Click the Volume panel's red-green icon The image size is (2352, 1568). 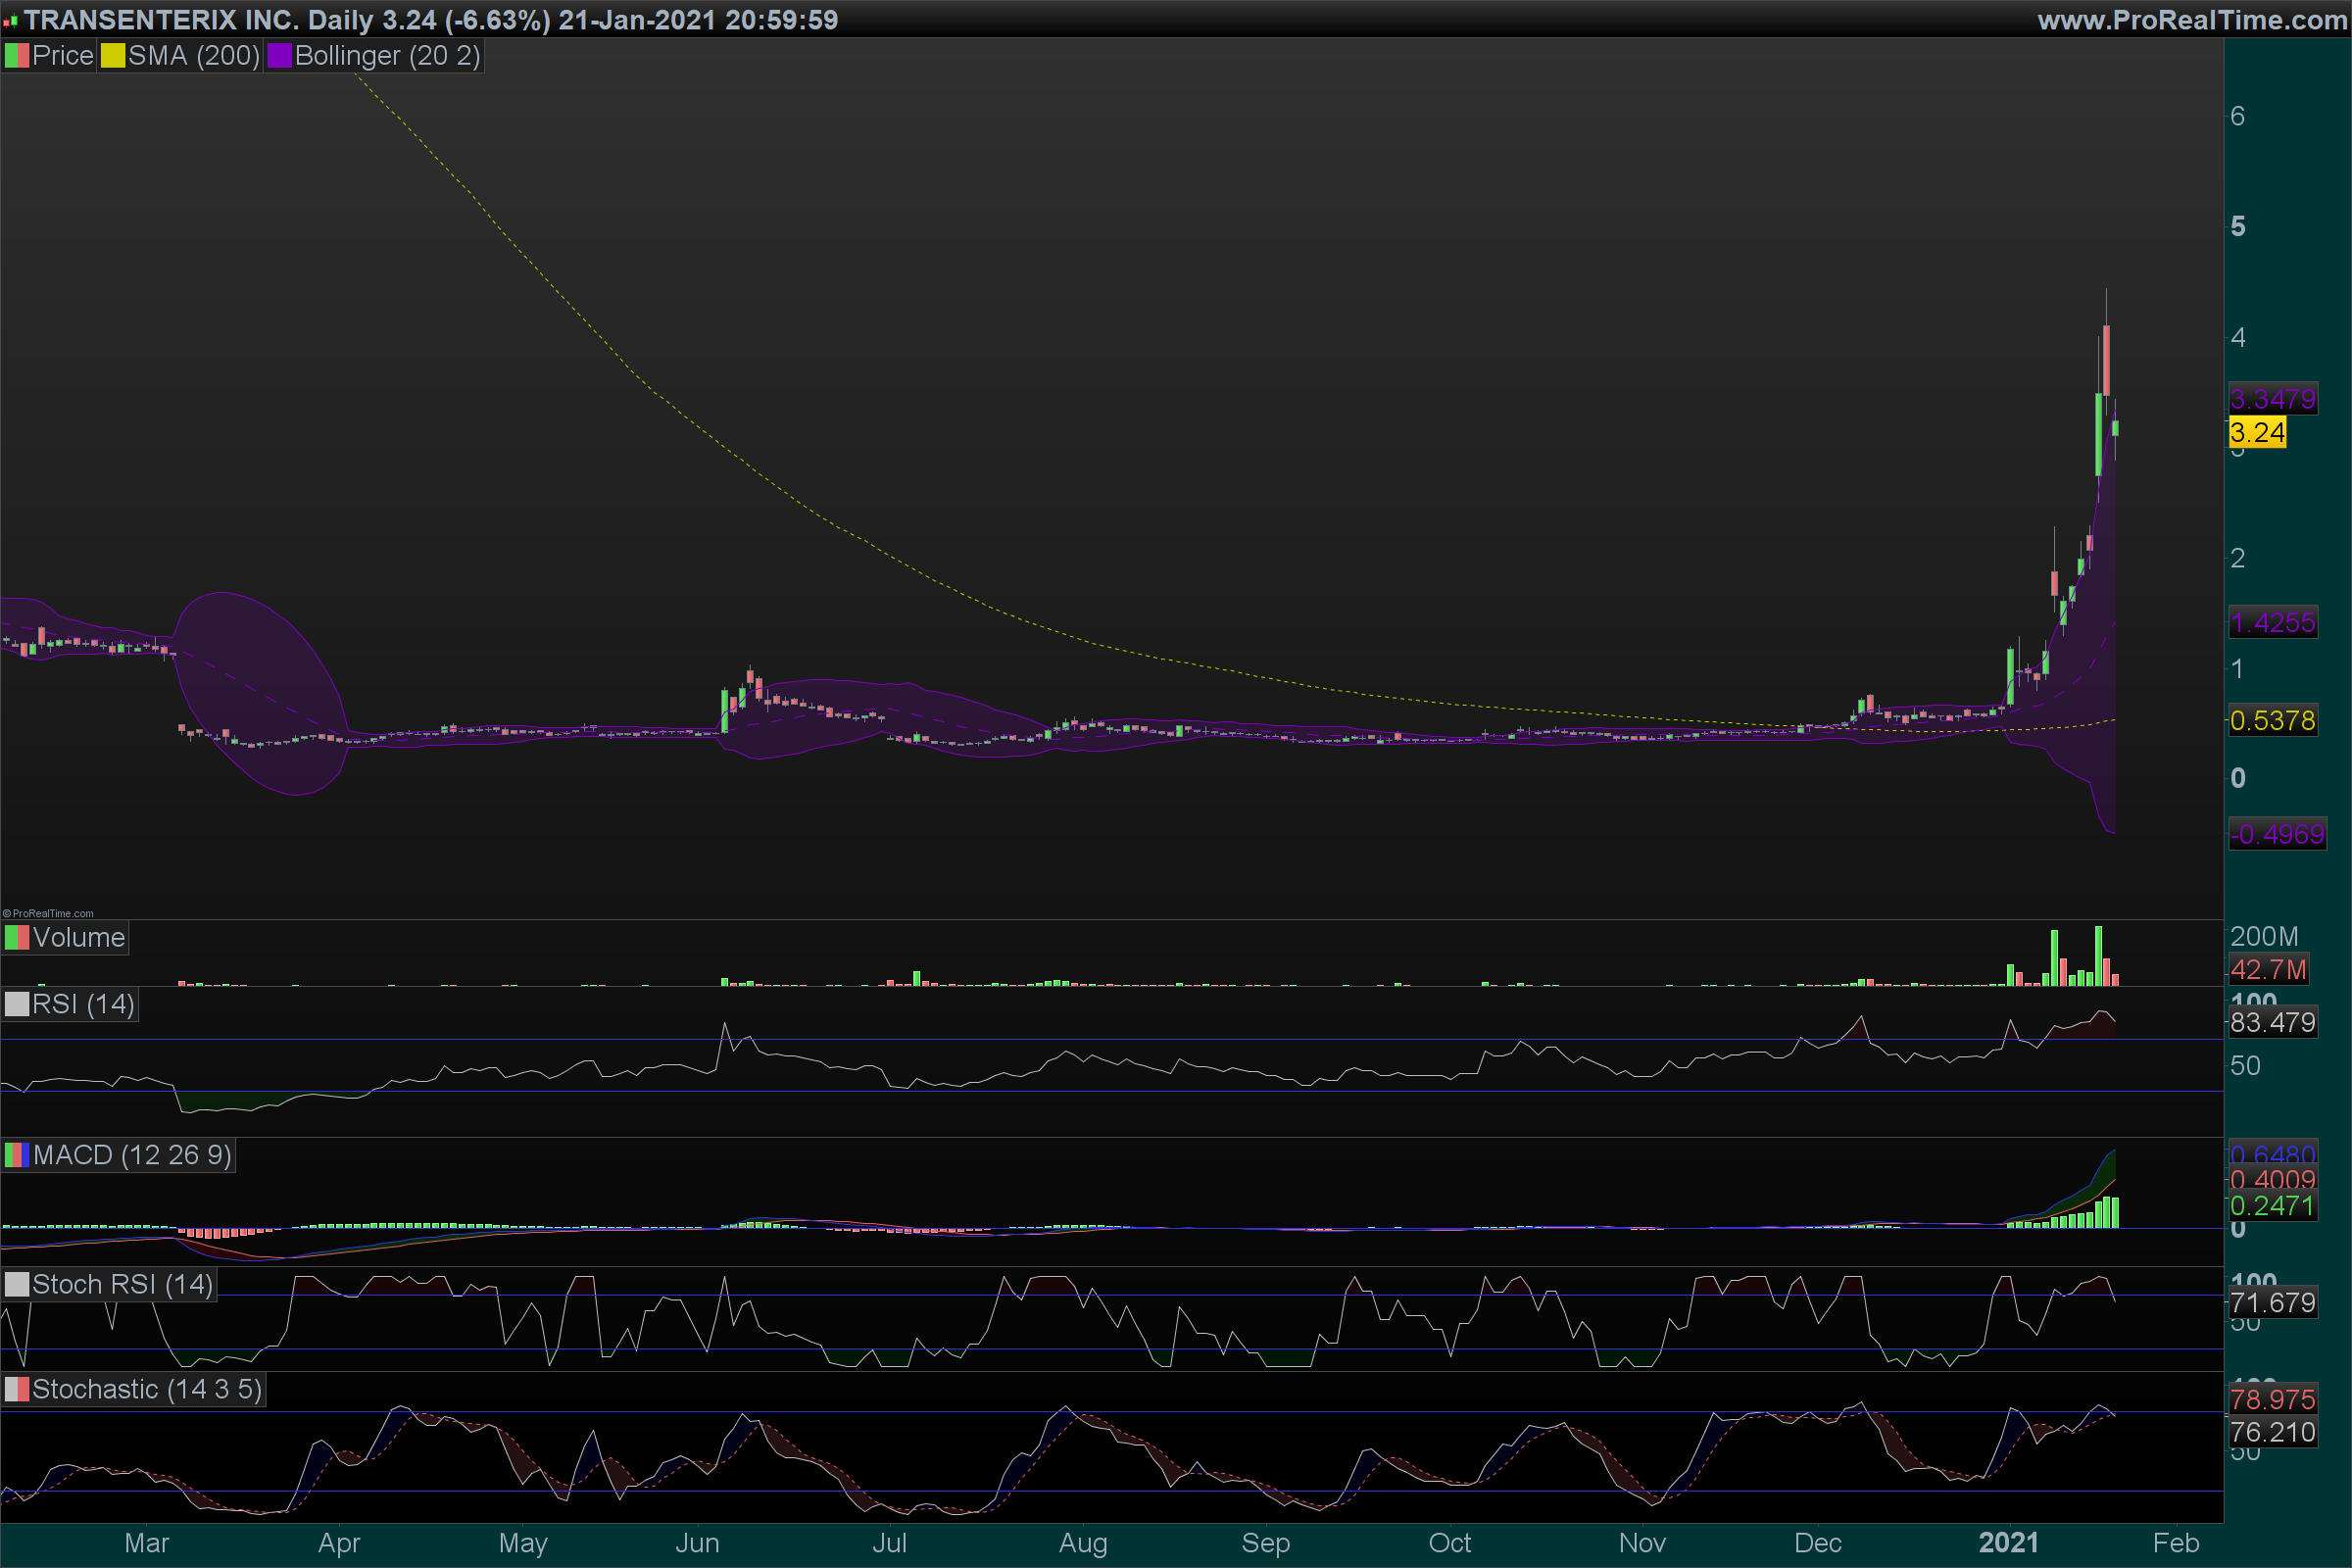pos(17,938)
